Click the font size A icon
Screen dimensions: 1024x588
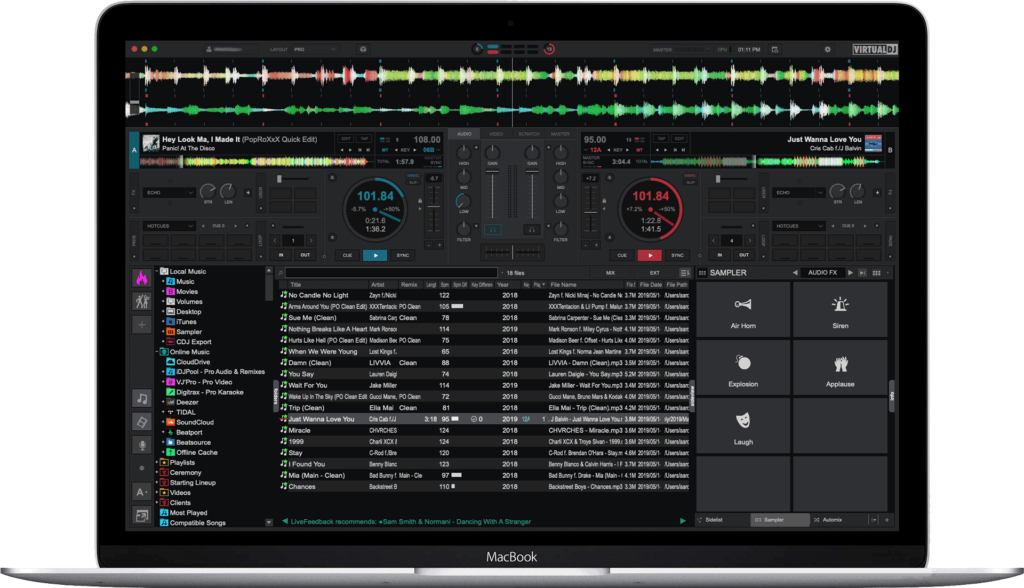pyautogui.click(x=142, y=492)
